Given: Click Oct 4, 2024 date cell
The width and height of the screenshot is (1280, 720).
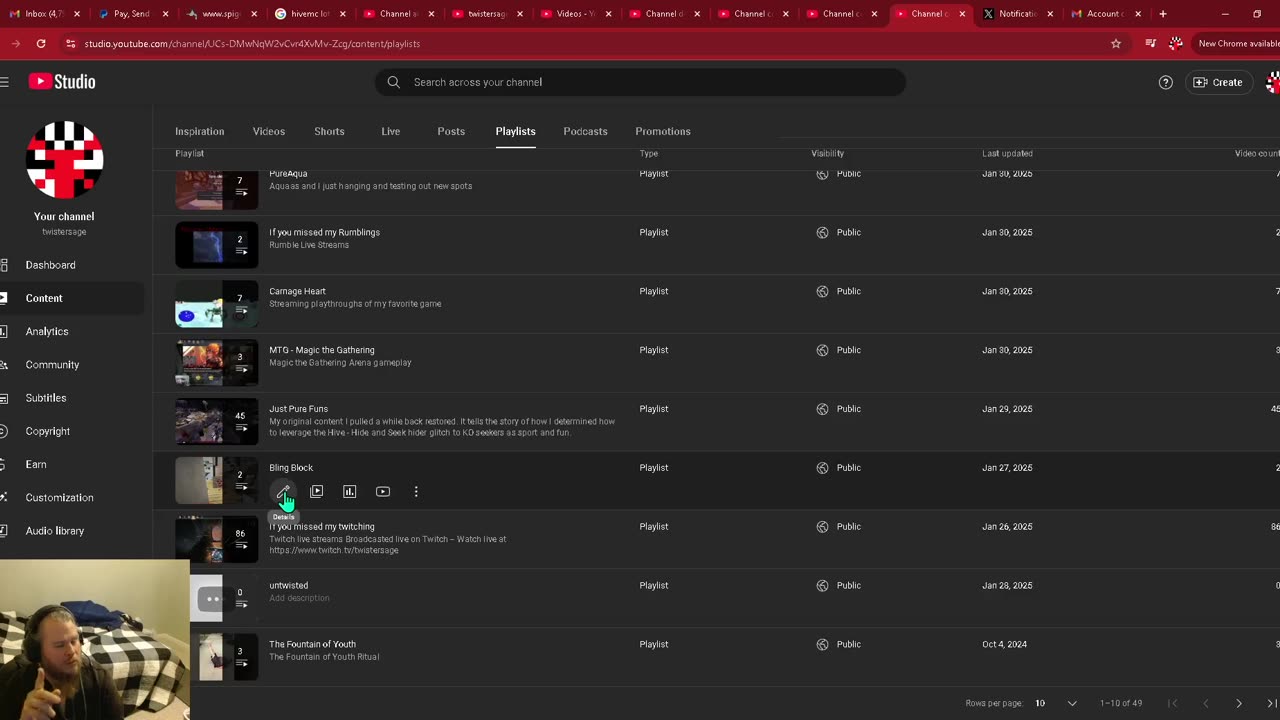Looking at the screenshot, I should tap(1004, 644).
